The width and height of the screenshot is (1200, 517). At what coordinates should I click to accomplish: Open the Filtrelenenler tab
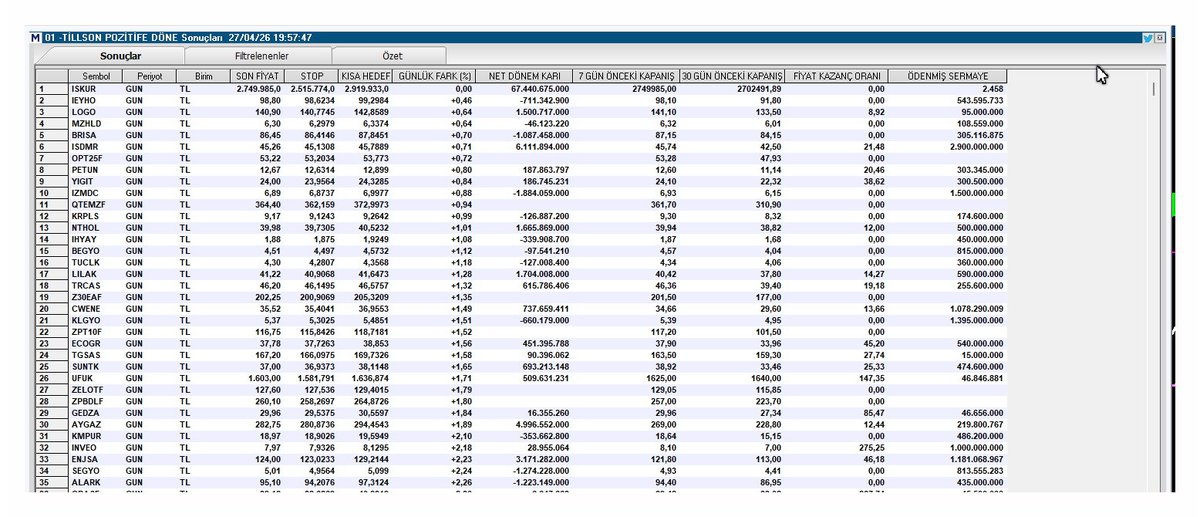point(261,57)
